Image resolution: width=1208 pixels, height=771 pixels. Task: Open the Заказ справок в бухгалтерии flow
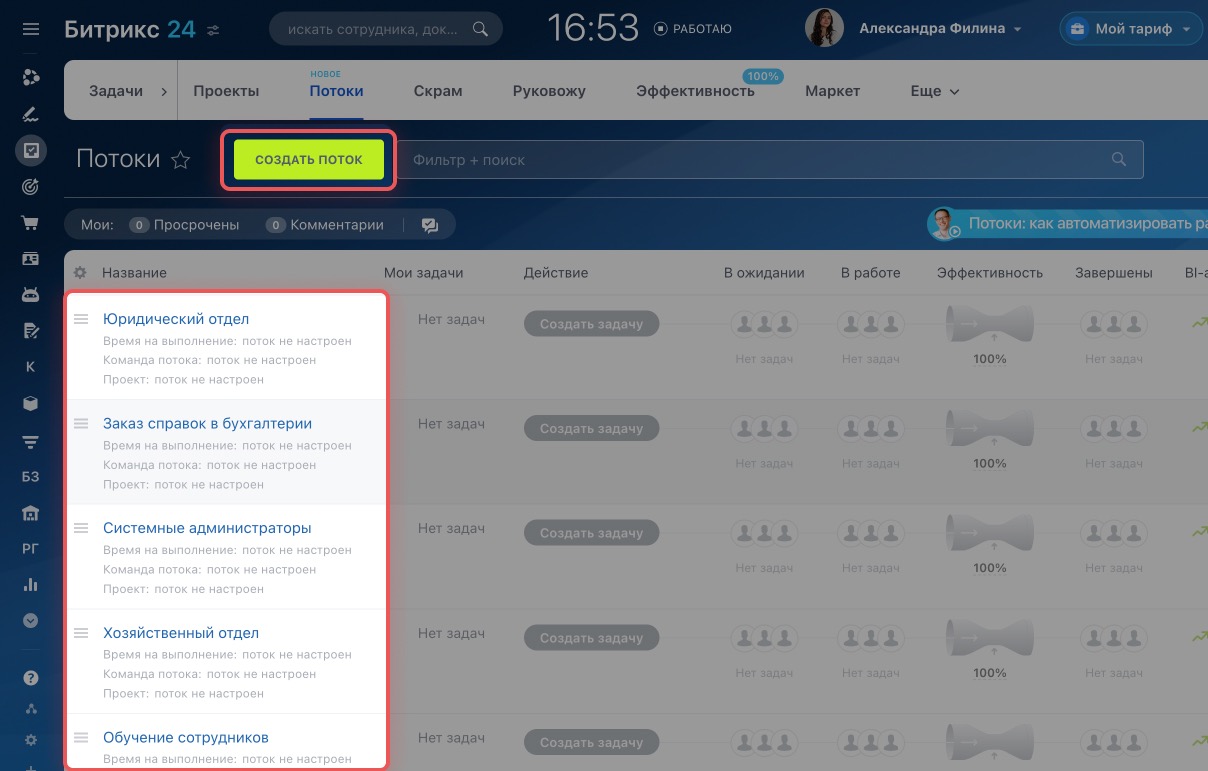pos(208,423)
